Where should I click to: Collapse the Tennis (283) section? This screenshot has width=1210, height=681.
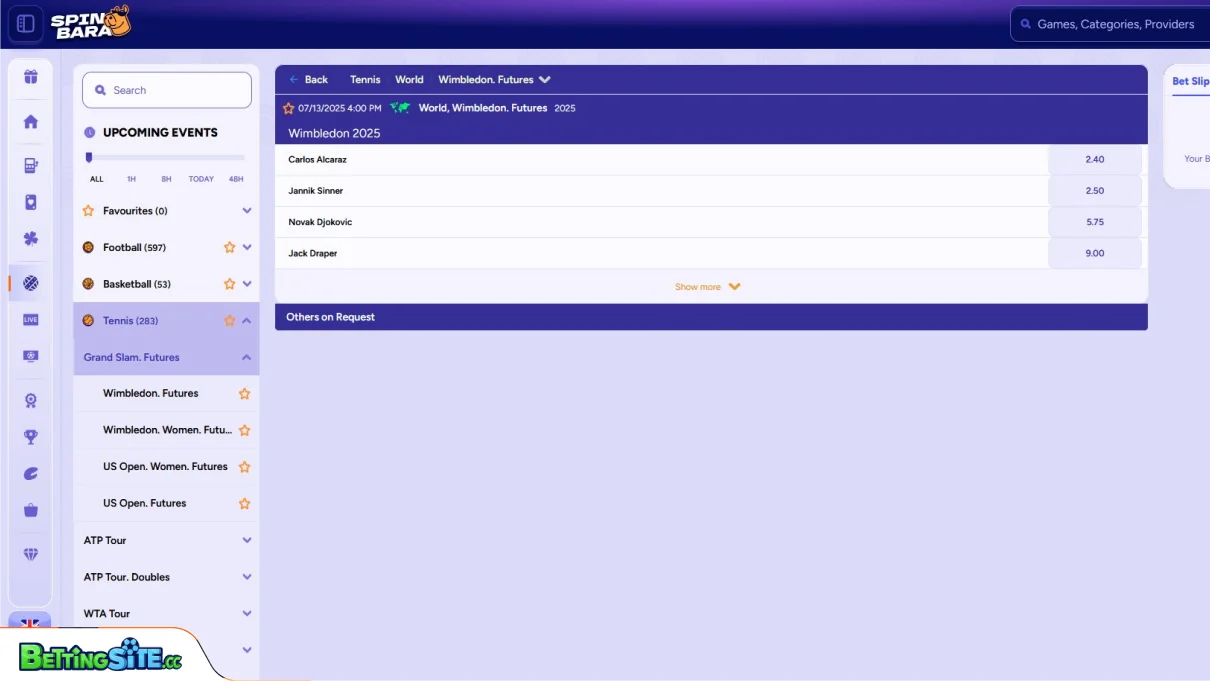point(245,320)
